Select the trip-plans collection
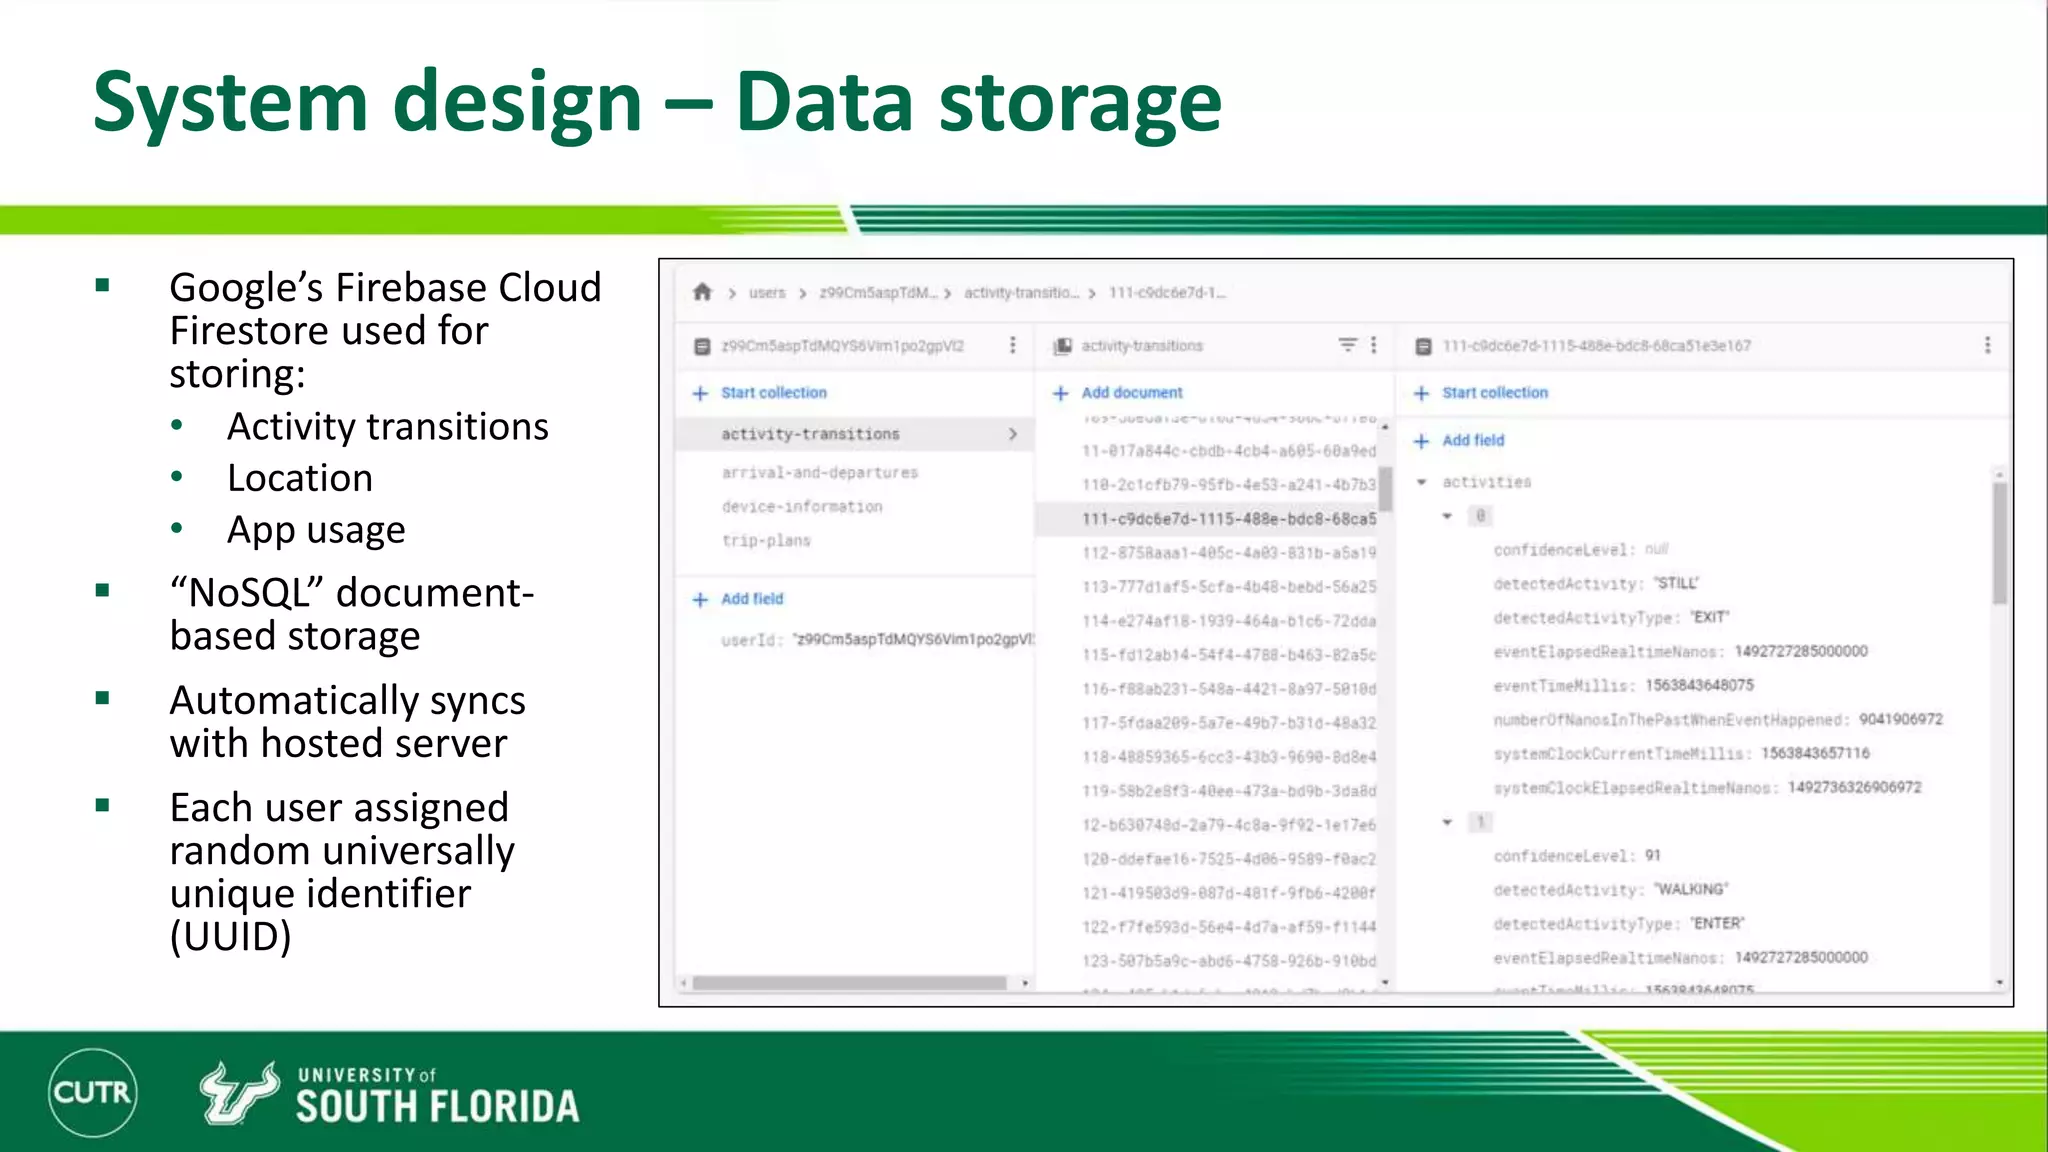The image size is (2048, 1152). pos(766,541)
